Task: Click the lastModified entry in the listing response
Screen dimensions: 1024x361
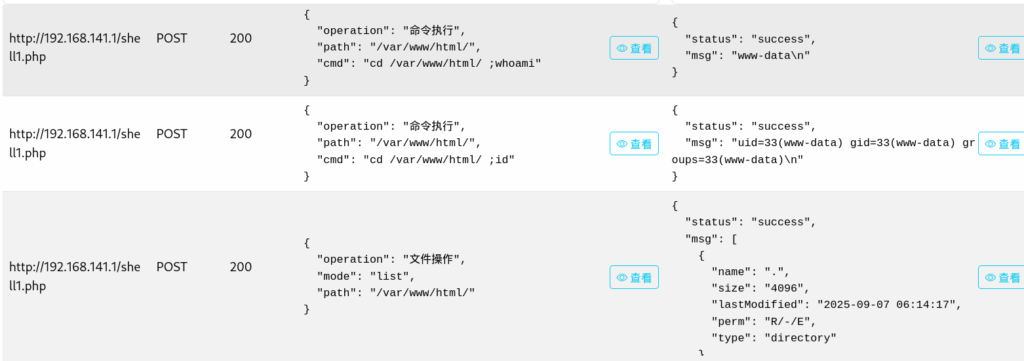Action: pos(837,304)
